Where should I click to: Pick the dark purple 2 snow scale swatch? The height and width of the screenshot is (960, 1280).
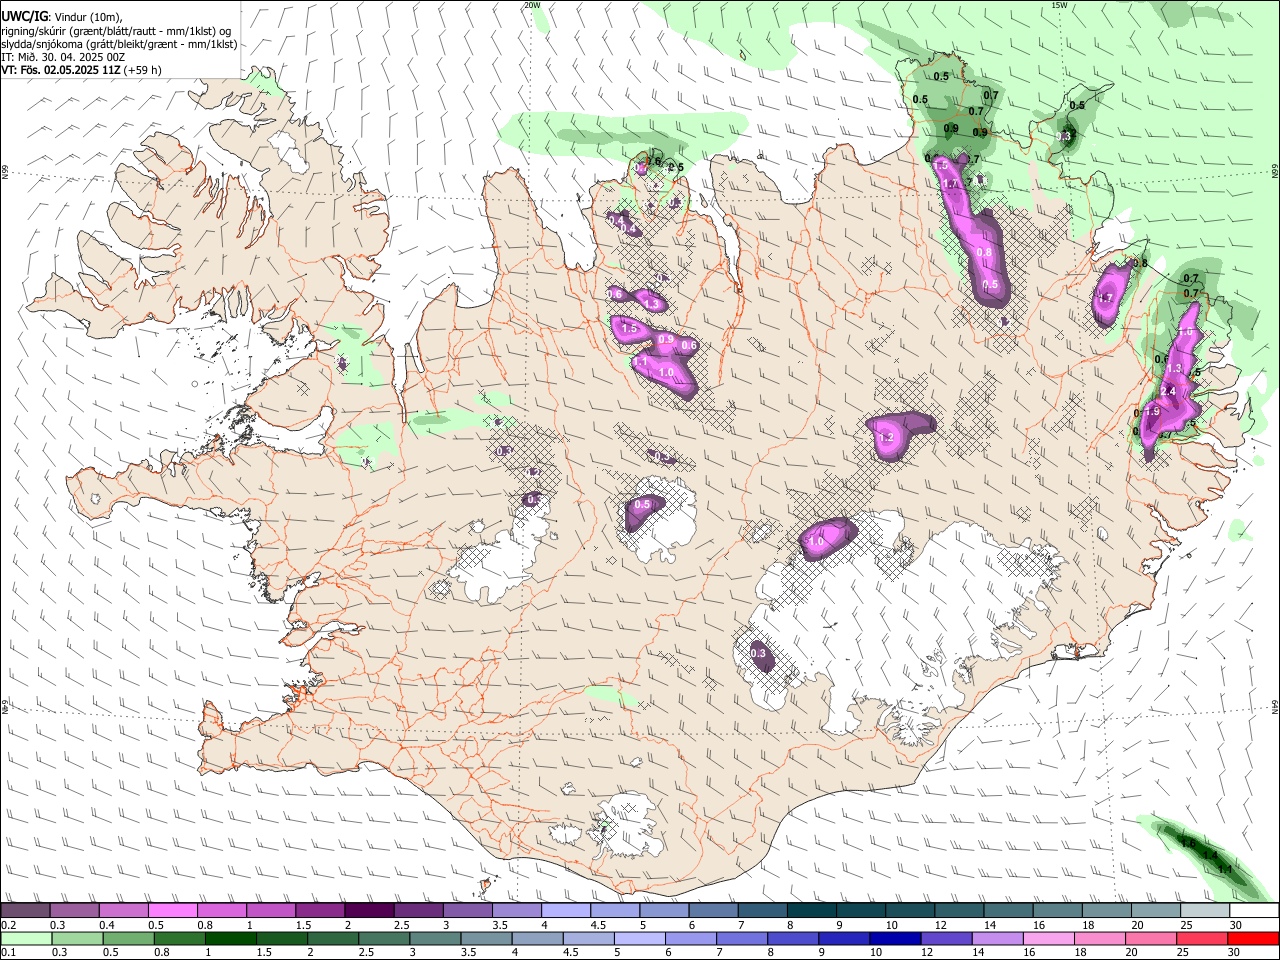coord(369,910)
